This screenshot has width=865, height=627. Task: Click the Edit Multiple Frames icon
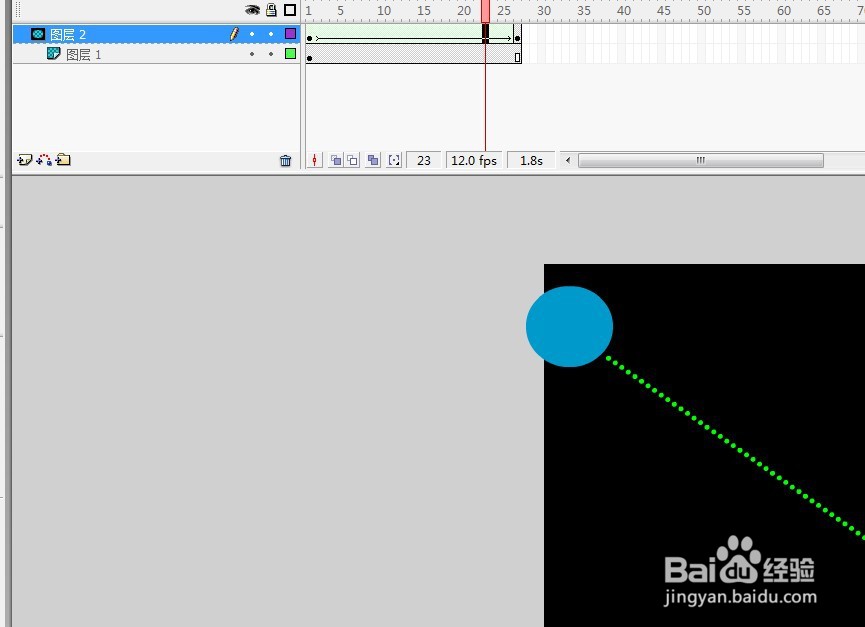[373, 160]
